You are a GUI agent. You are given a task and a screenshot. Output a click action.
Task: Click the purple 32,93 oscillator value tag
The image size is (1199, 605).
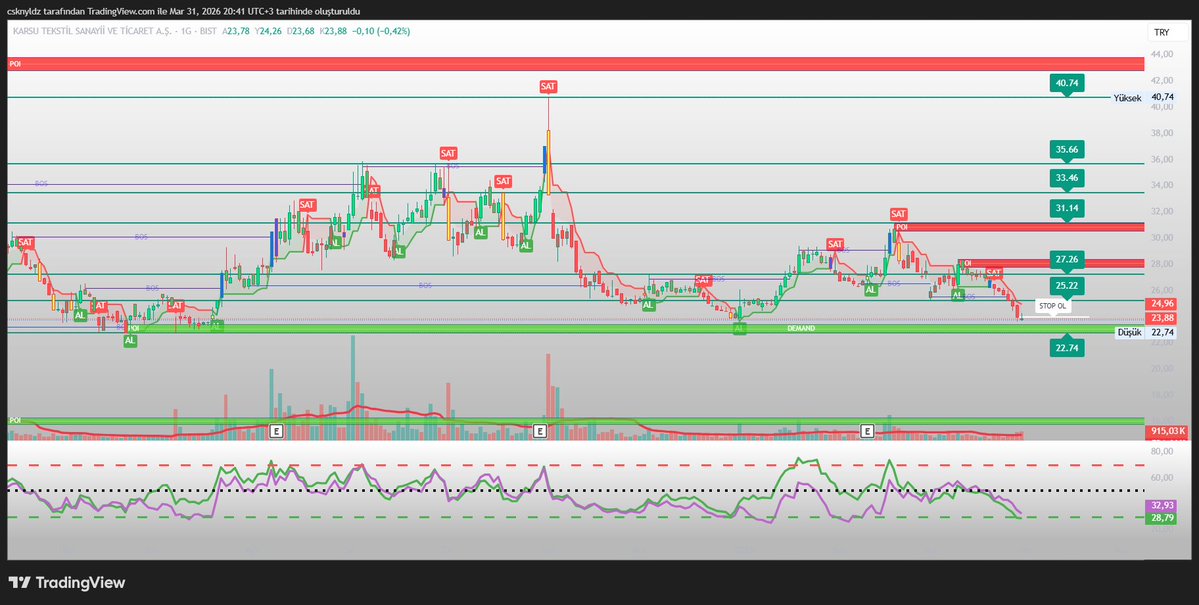(x=1162, y=506)
